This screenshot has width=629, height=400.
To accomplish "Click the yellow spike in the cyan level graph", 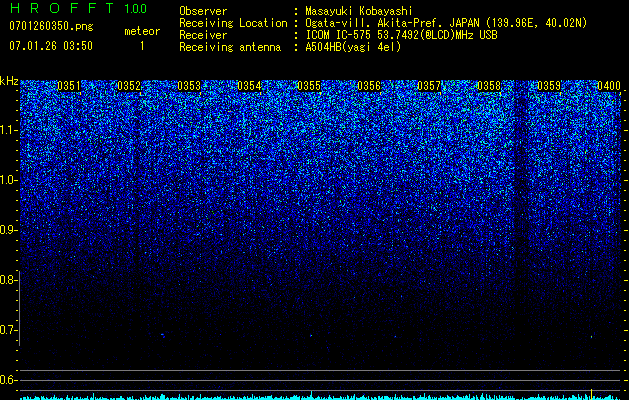I will pyautogui.click(x=591, y=394).
